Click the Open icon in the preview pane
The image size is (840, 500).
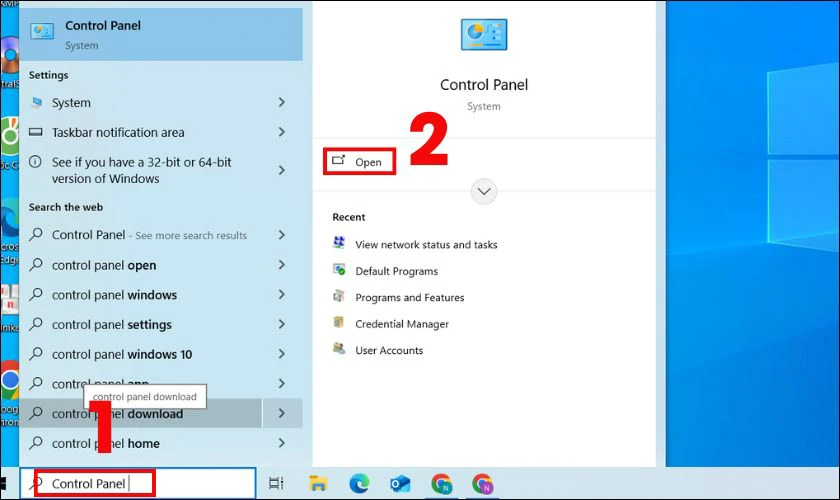click(x=339, y=160)
